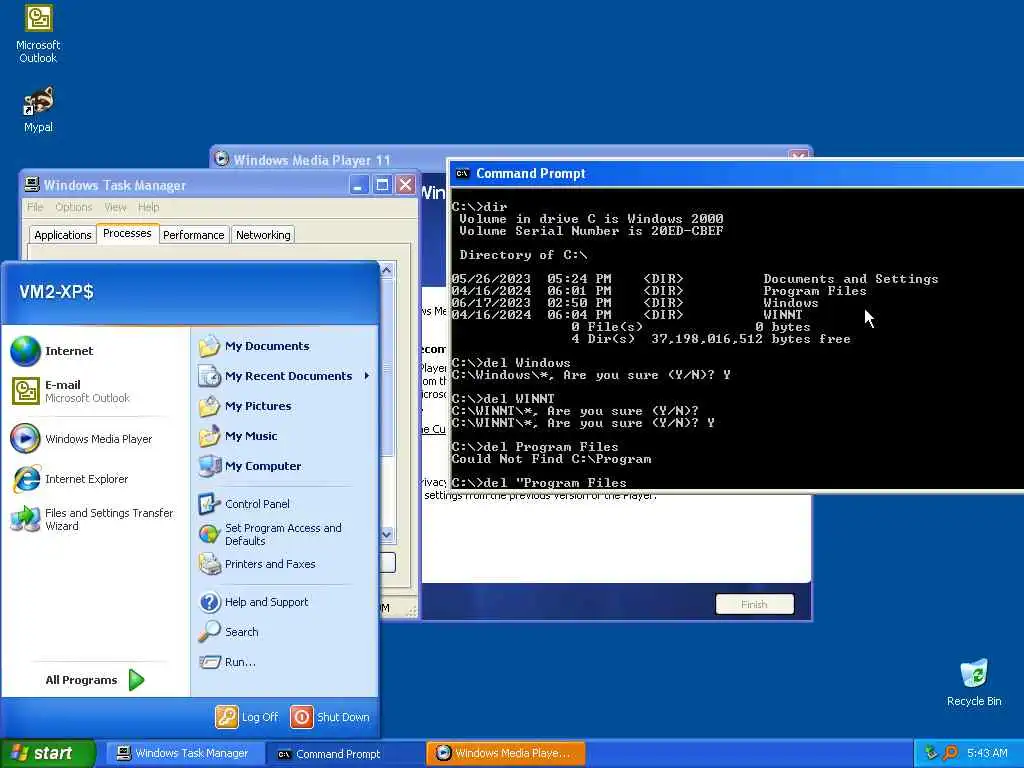The image size is (1024, 768).
Task: Click the Task Manager title bar icon
Action: tap(31, 185)
